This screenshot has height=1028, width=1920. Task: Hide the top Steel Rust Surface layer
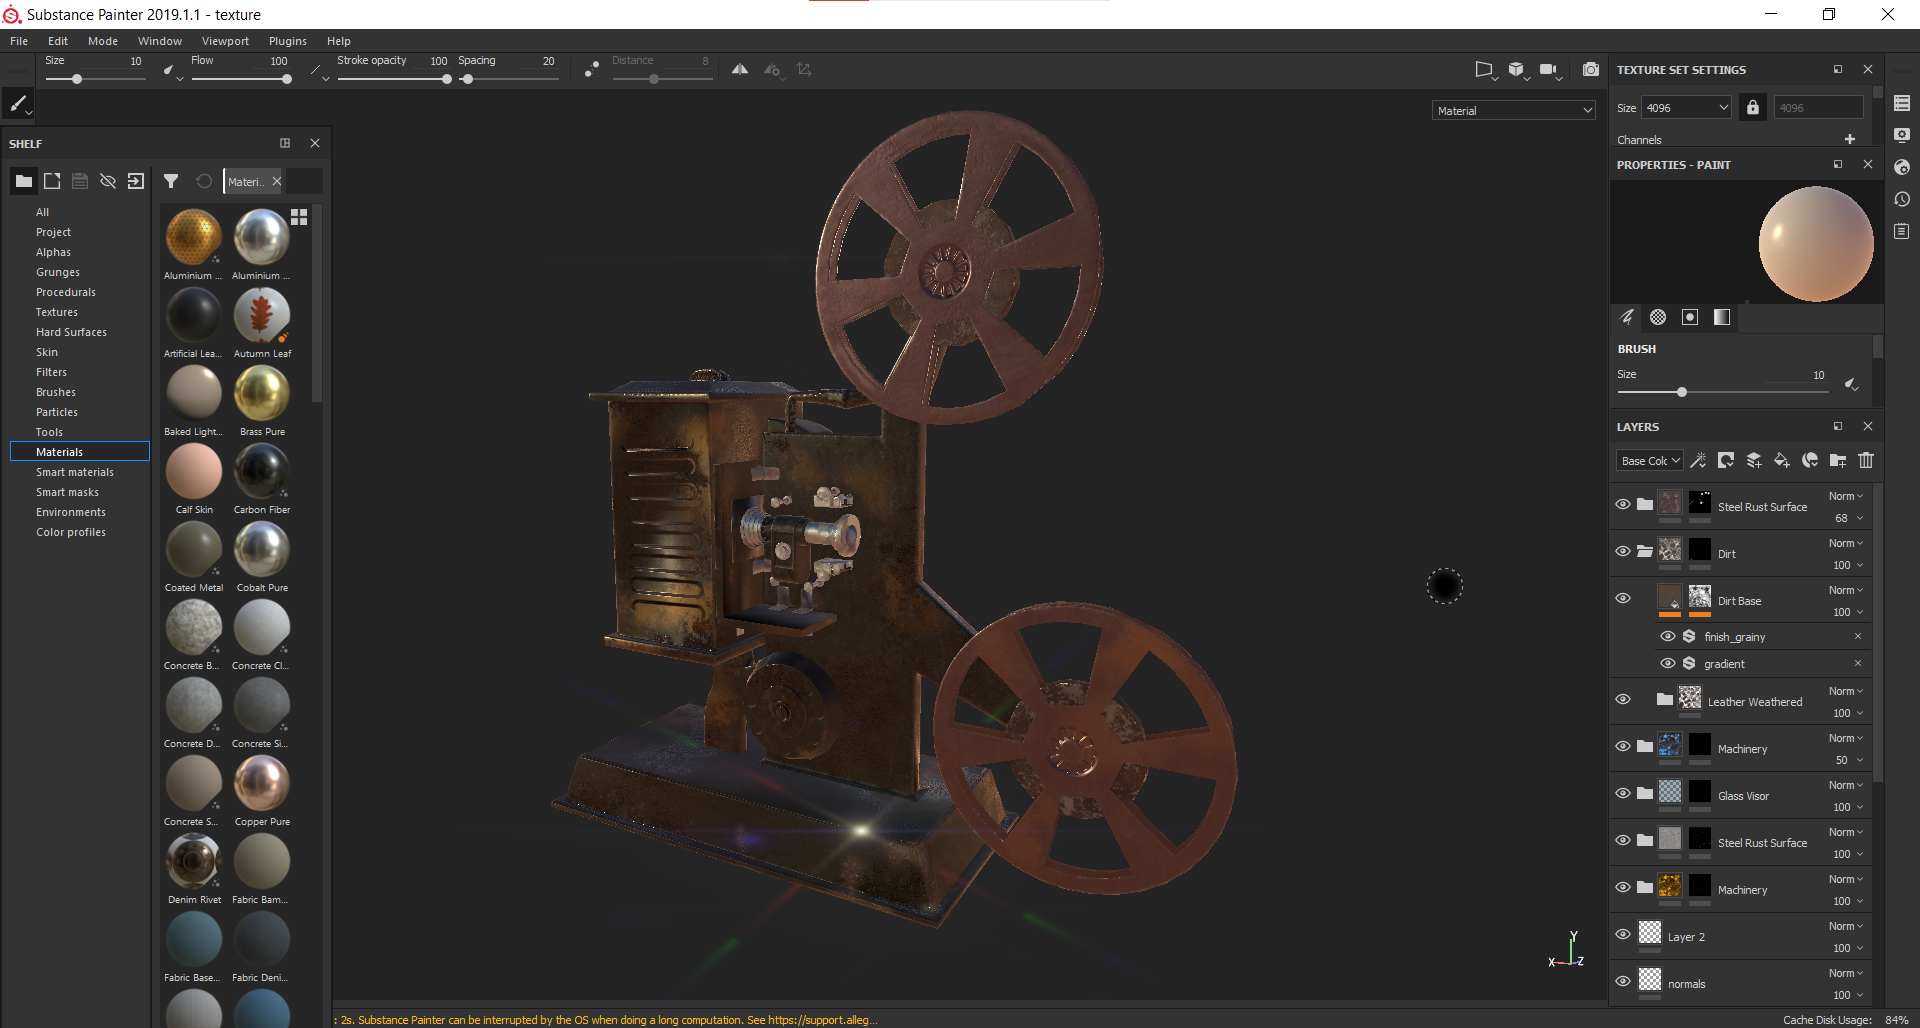(x=1623, y=504)
